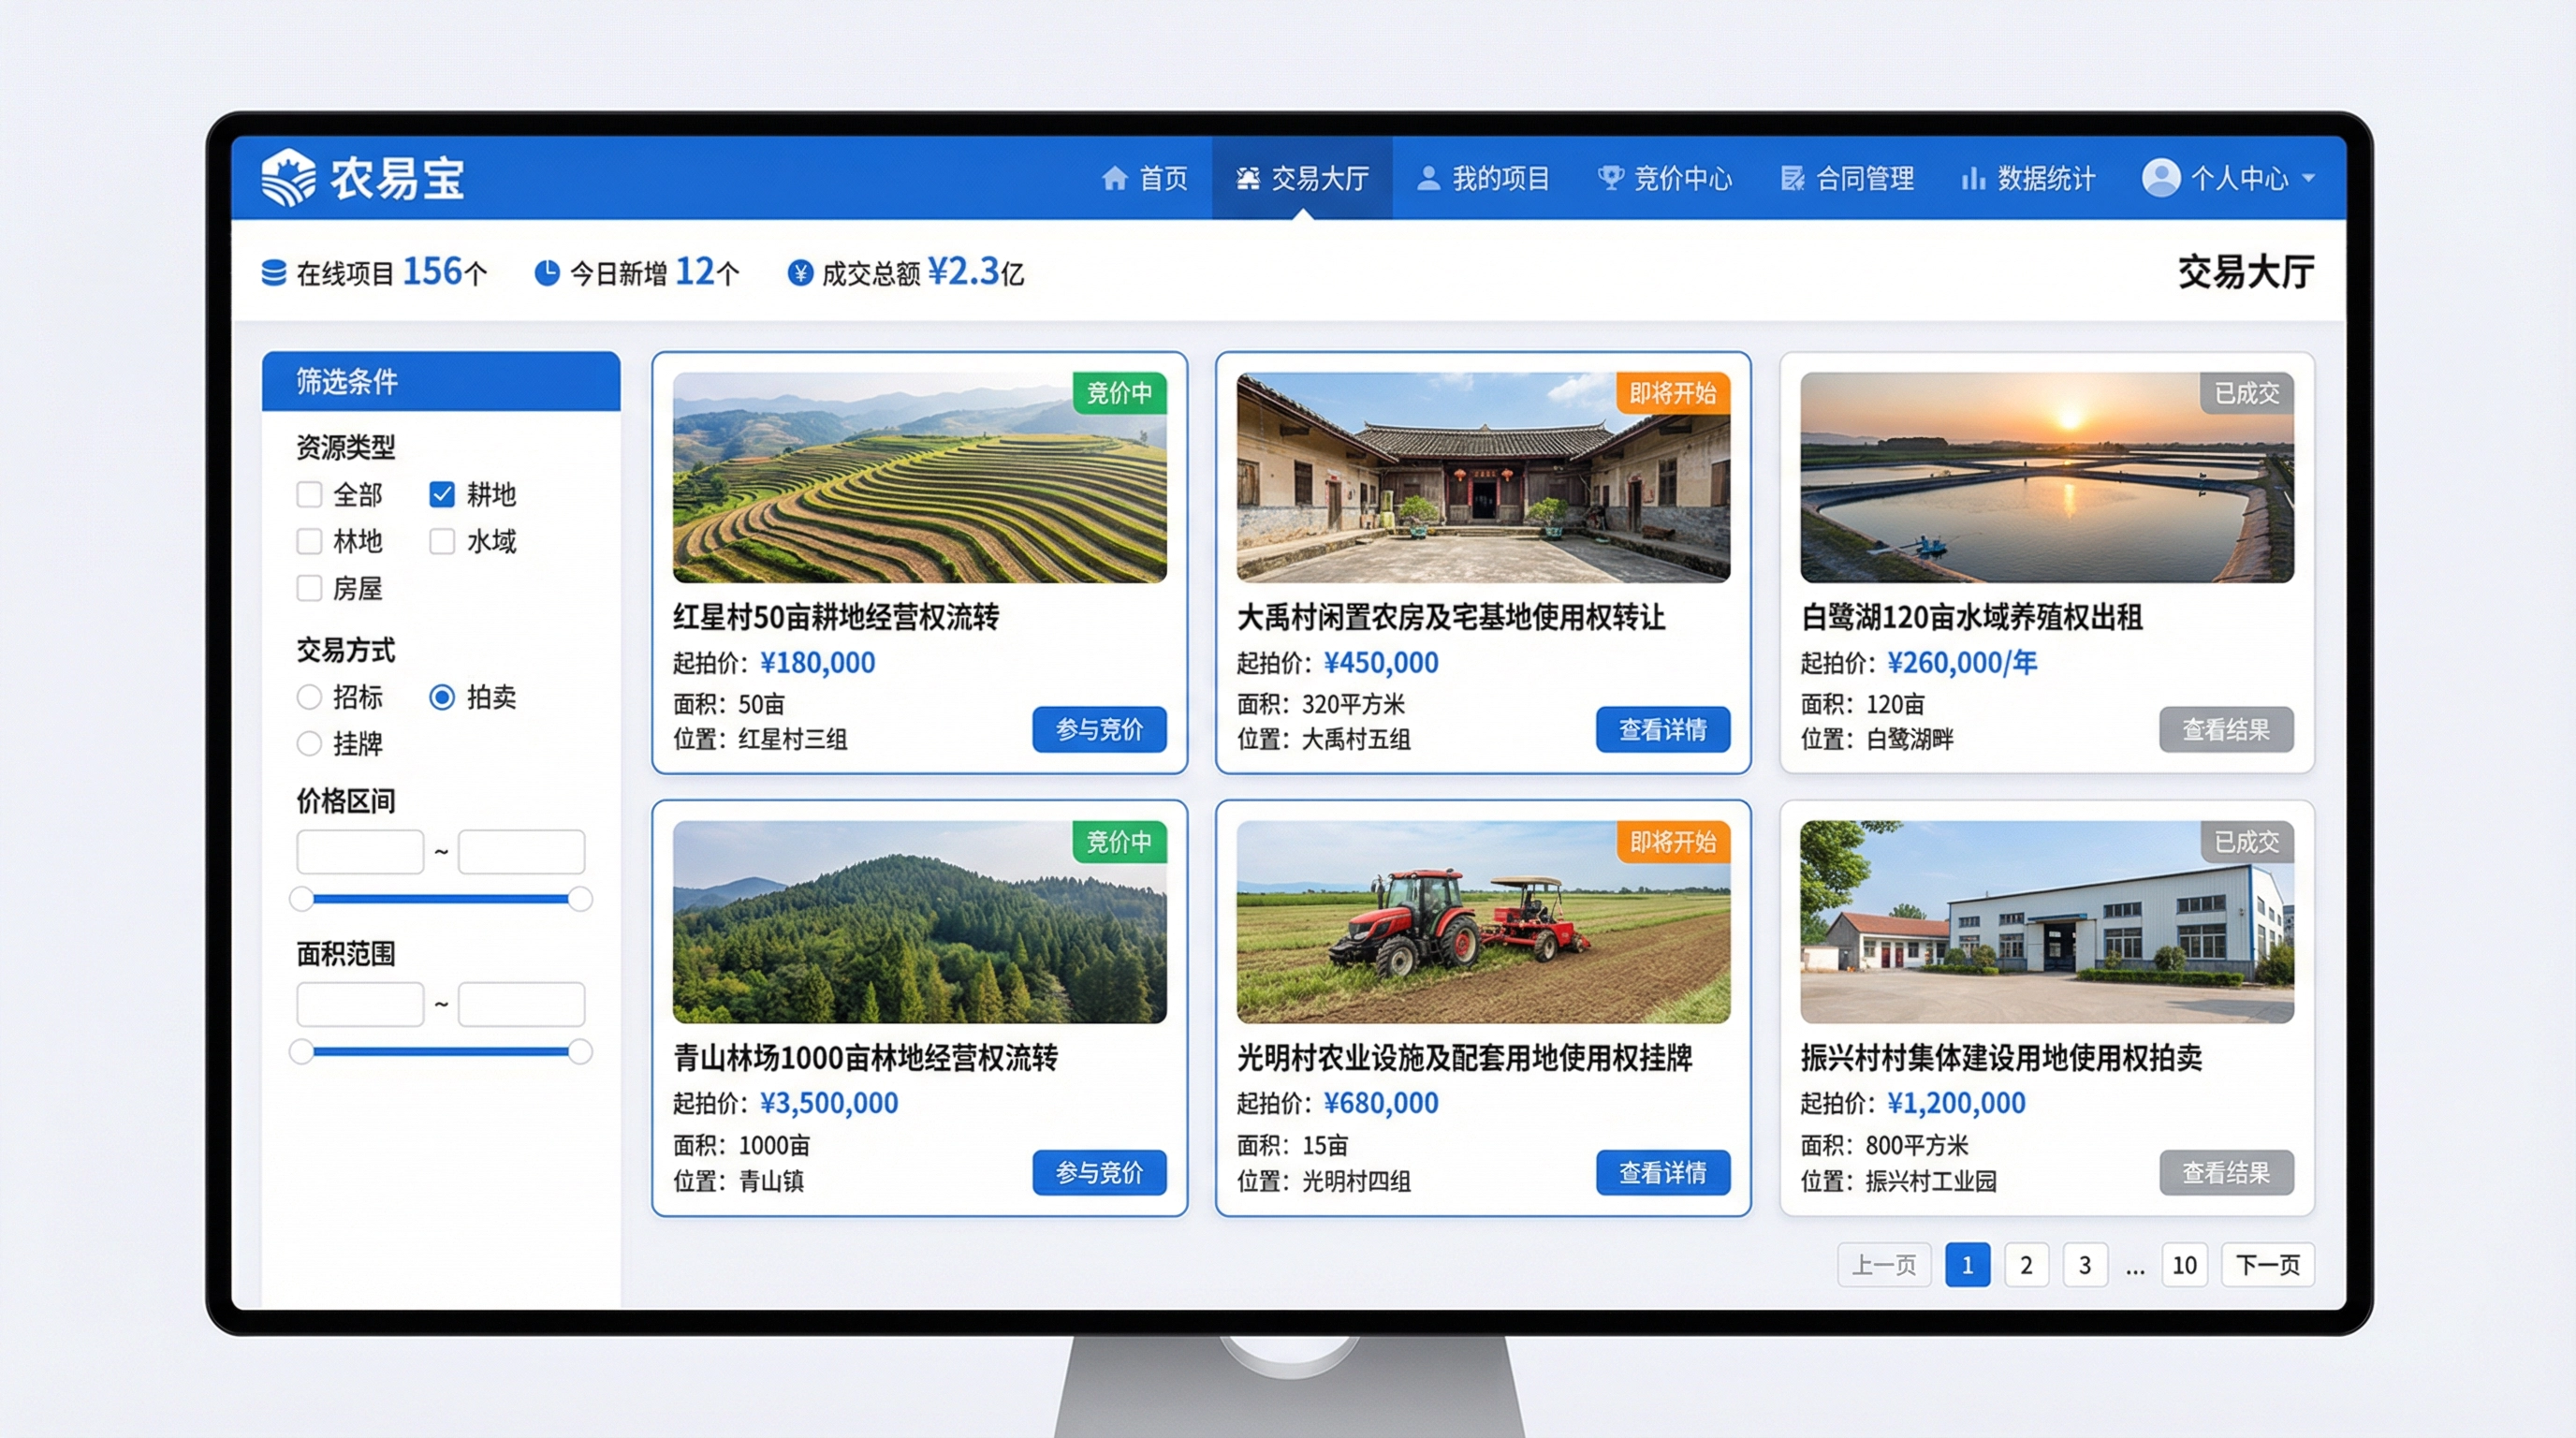Click the bar chart icon for 数据统计
2576x1438 pixels.
pyautogui.click(x=1972, y=178)
